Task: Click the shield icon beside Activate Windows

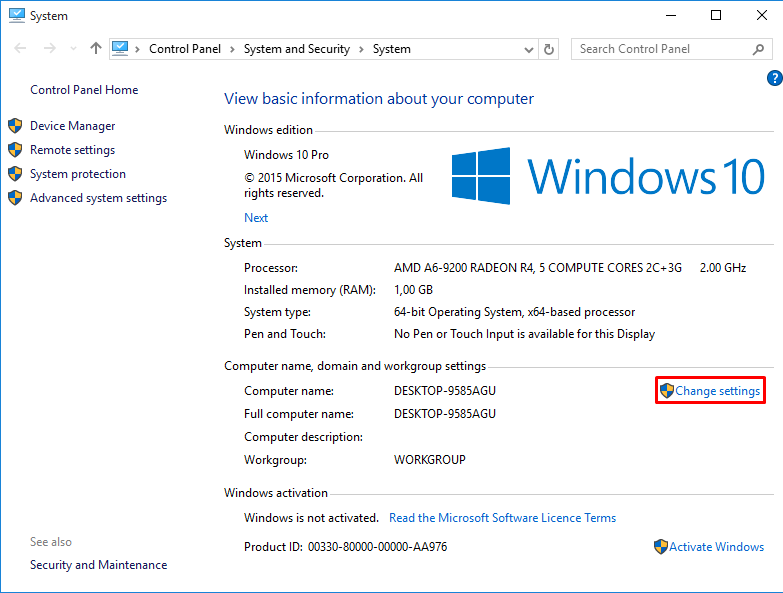Action: point(661,547)
